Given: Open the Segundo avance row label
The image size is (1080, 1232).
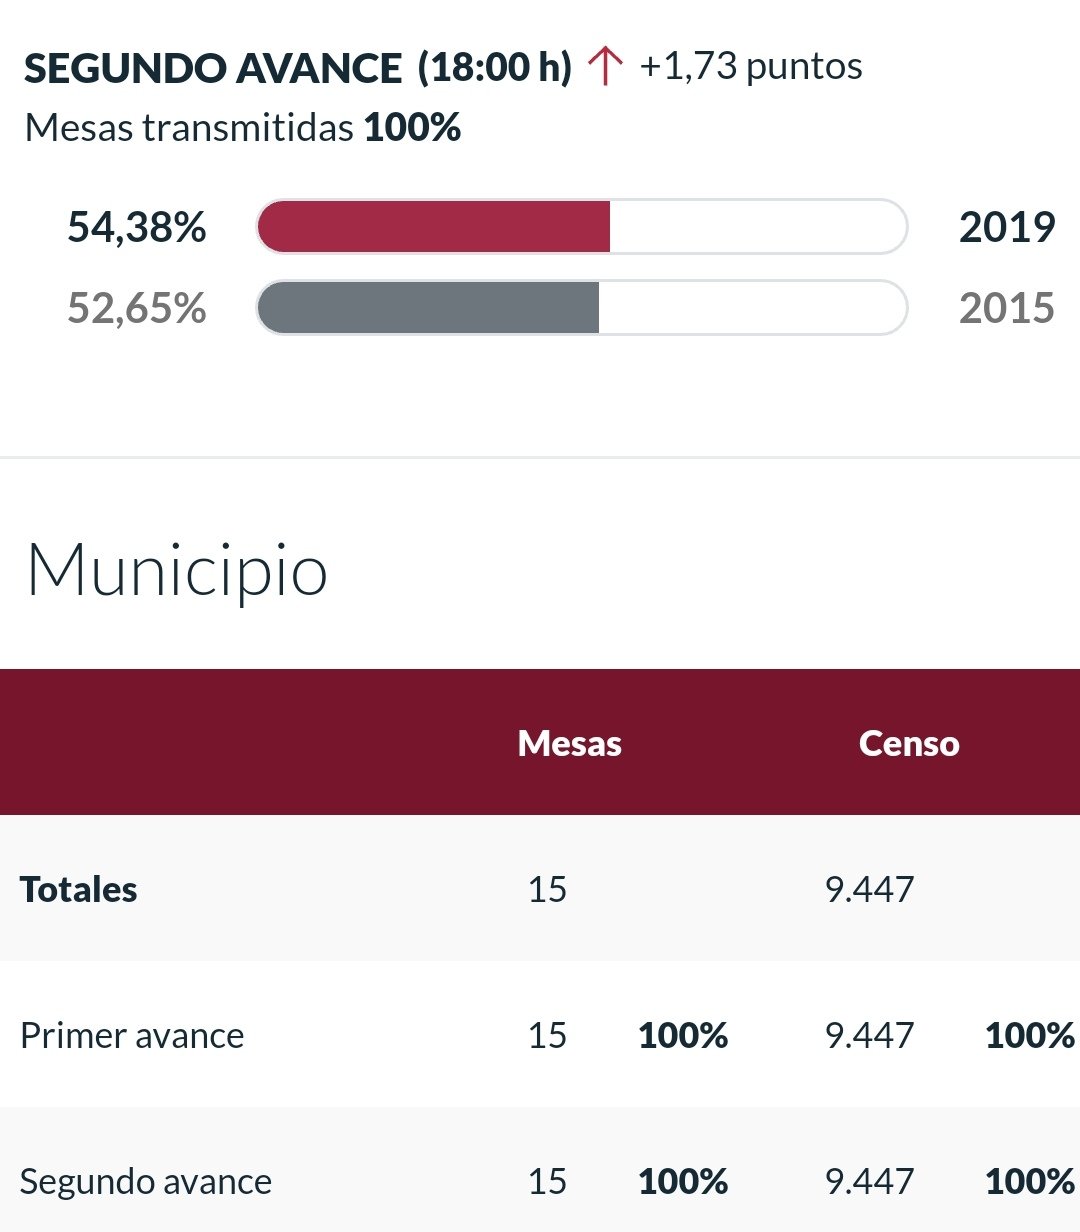Looking at the screenshot, I should [146, 1181].
